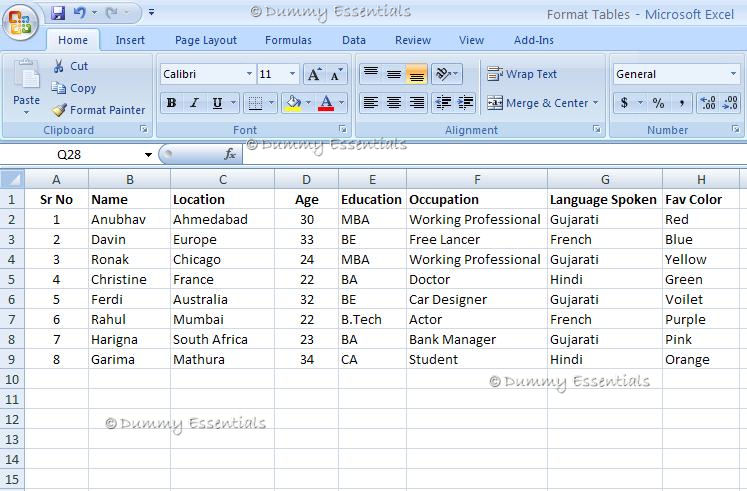The width and height of the screenshot is (747, 491).
Task: Click the Name Box showing Q28
Action: 70,155
